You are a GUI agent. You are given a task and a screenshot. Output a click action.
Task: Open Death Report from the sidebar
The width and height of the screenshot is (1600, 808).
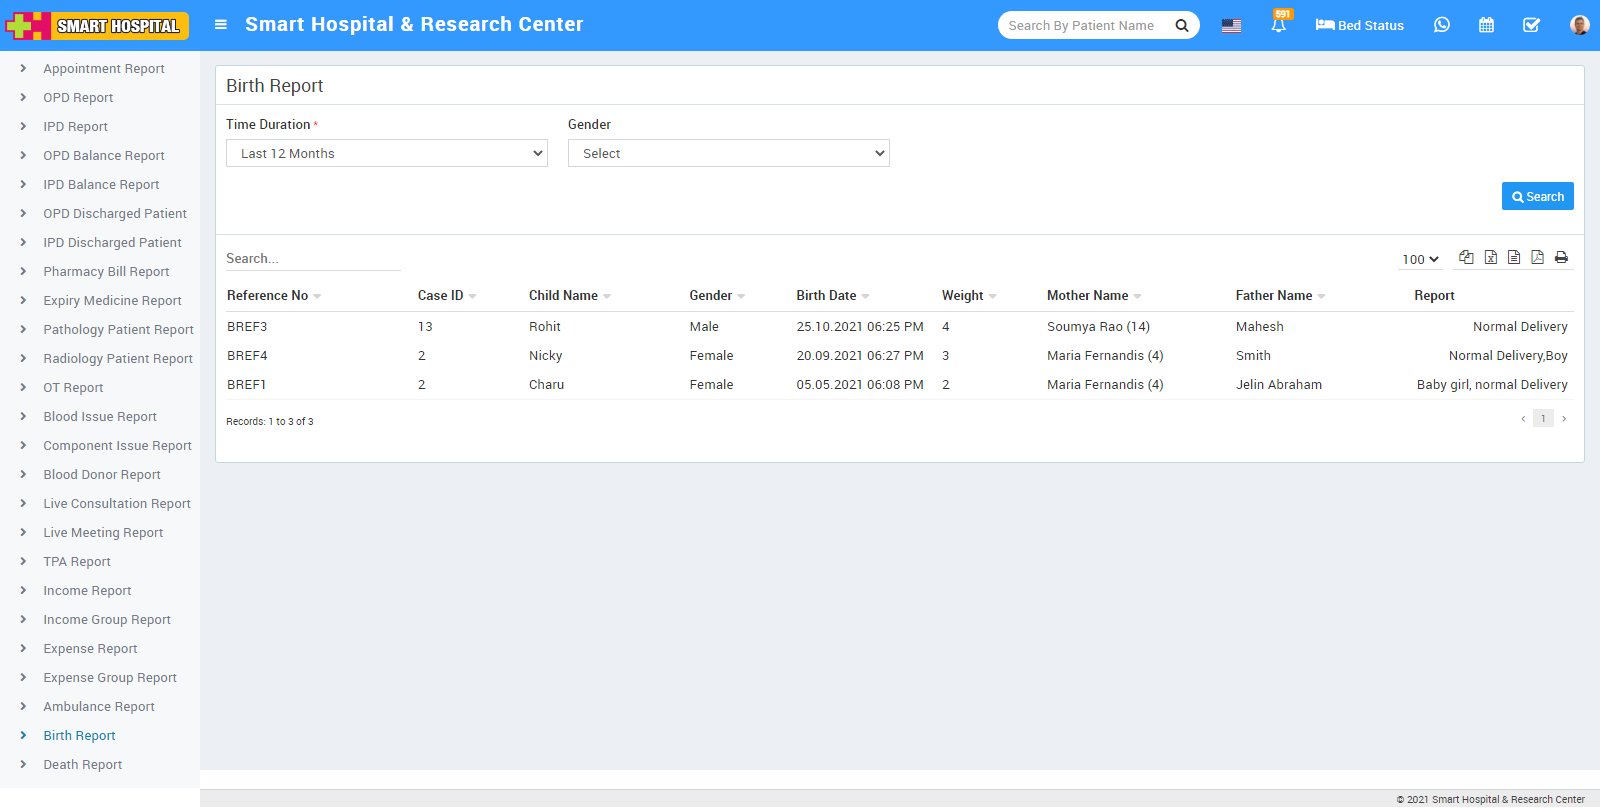[x=82, y=765]
